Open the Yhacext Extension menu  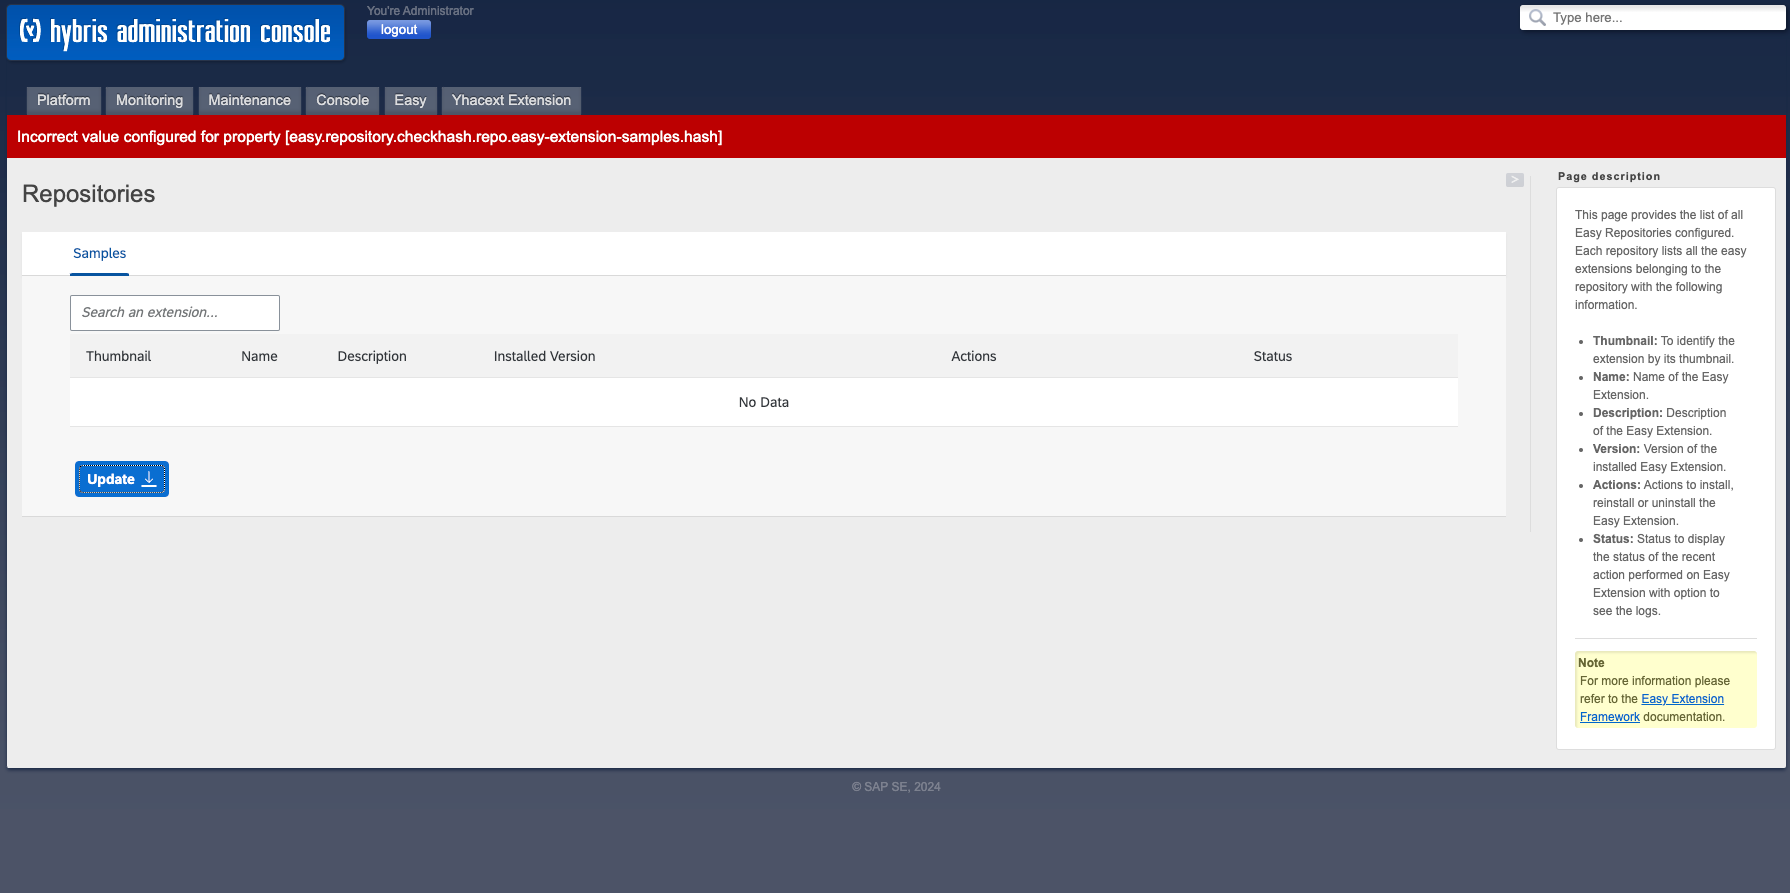(511, 100)
